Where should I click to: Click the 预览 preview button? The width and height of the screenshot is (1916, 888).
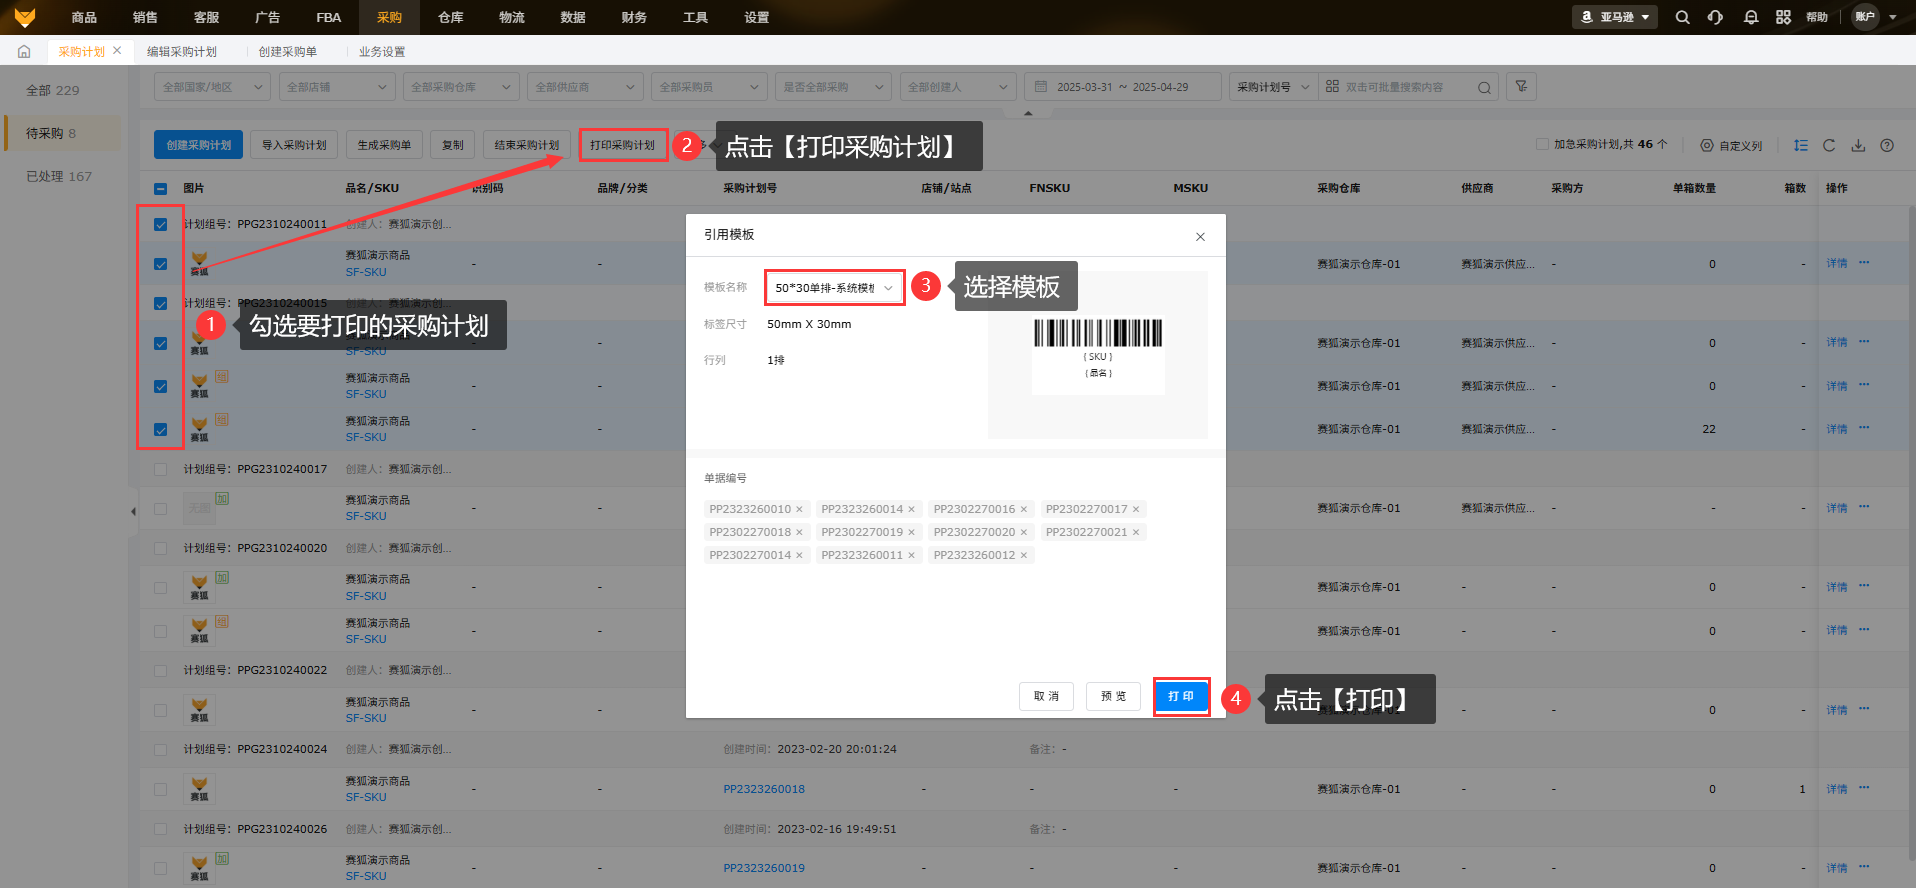point(1113,696)
